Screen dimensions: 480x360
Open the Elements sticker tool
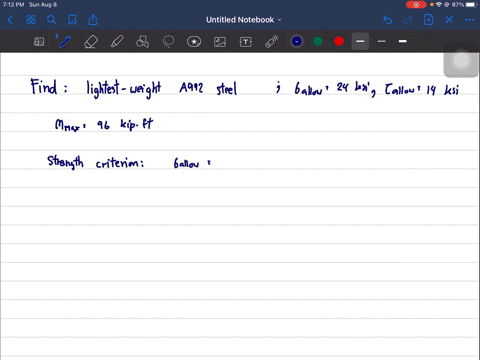194,42
